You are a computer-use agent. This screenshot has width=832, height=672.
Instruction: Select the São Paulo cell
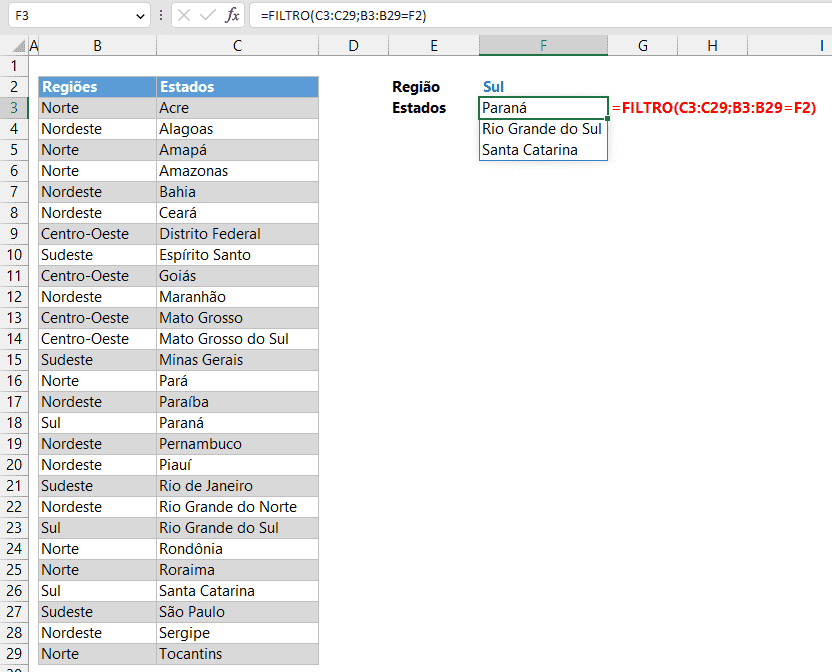pyautogui.click(x=237, y=611)
